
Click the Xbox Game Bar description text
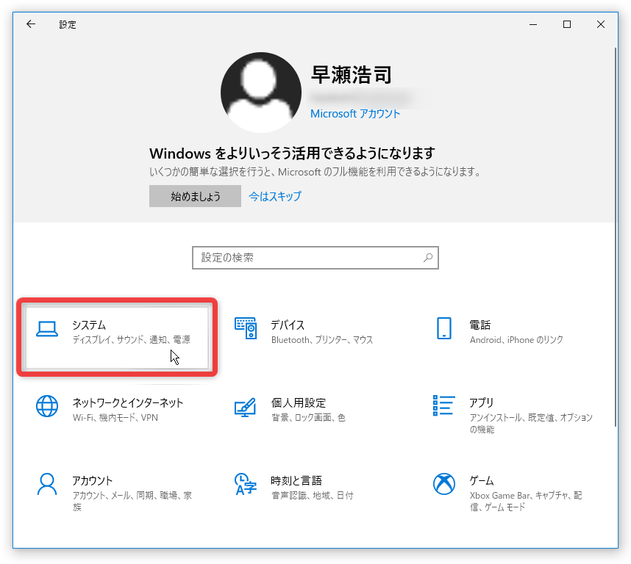tap(526, 501)
